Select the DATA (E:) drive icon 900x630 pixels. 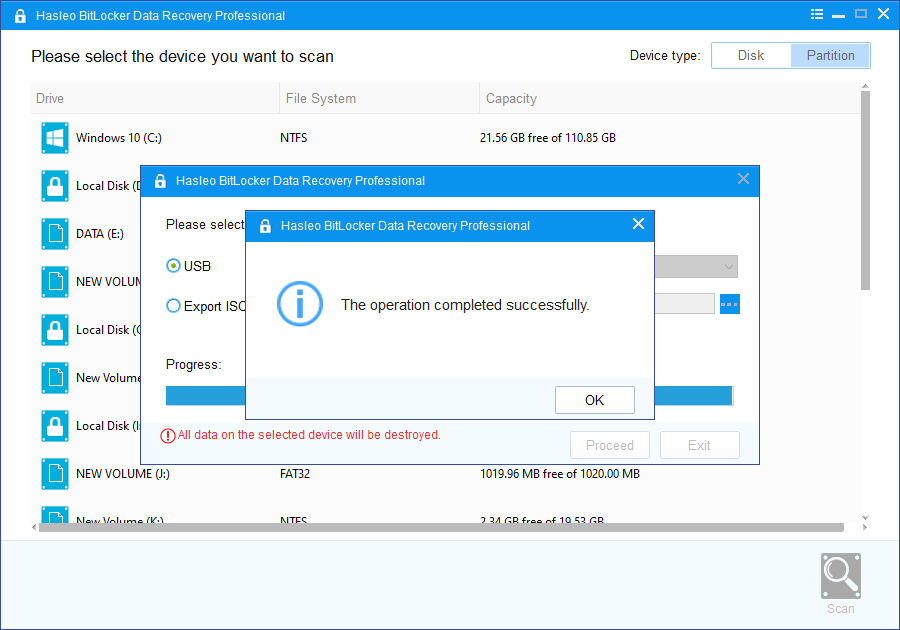pyautogui.click(x=55, y=234)
